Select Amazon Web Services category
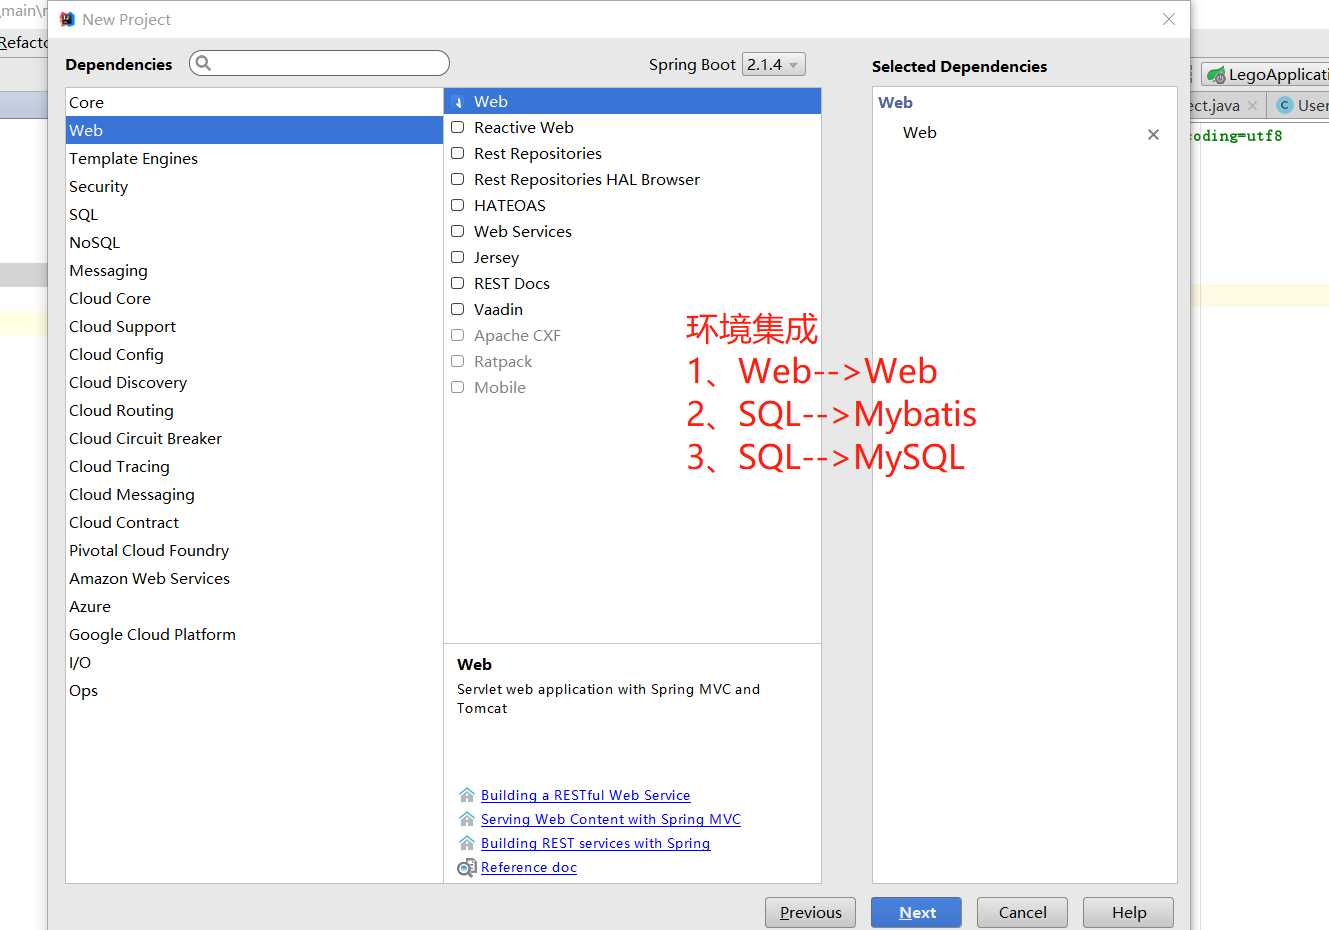 click(254, 578)
